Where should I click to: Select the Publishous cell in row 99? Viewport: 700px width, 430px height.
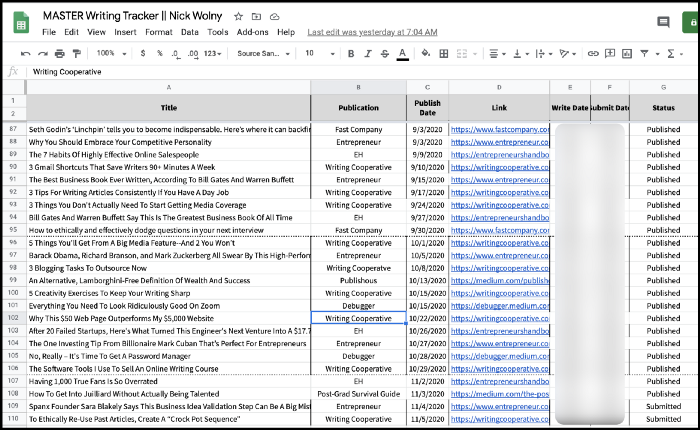[x=358, y=280]
